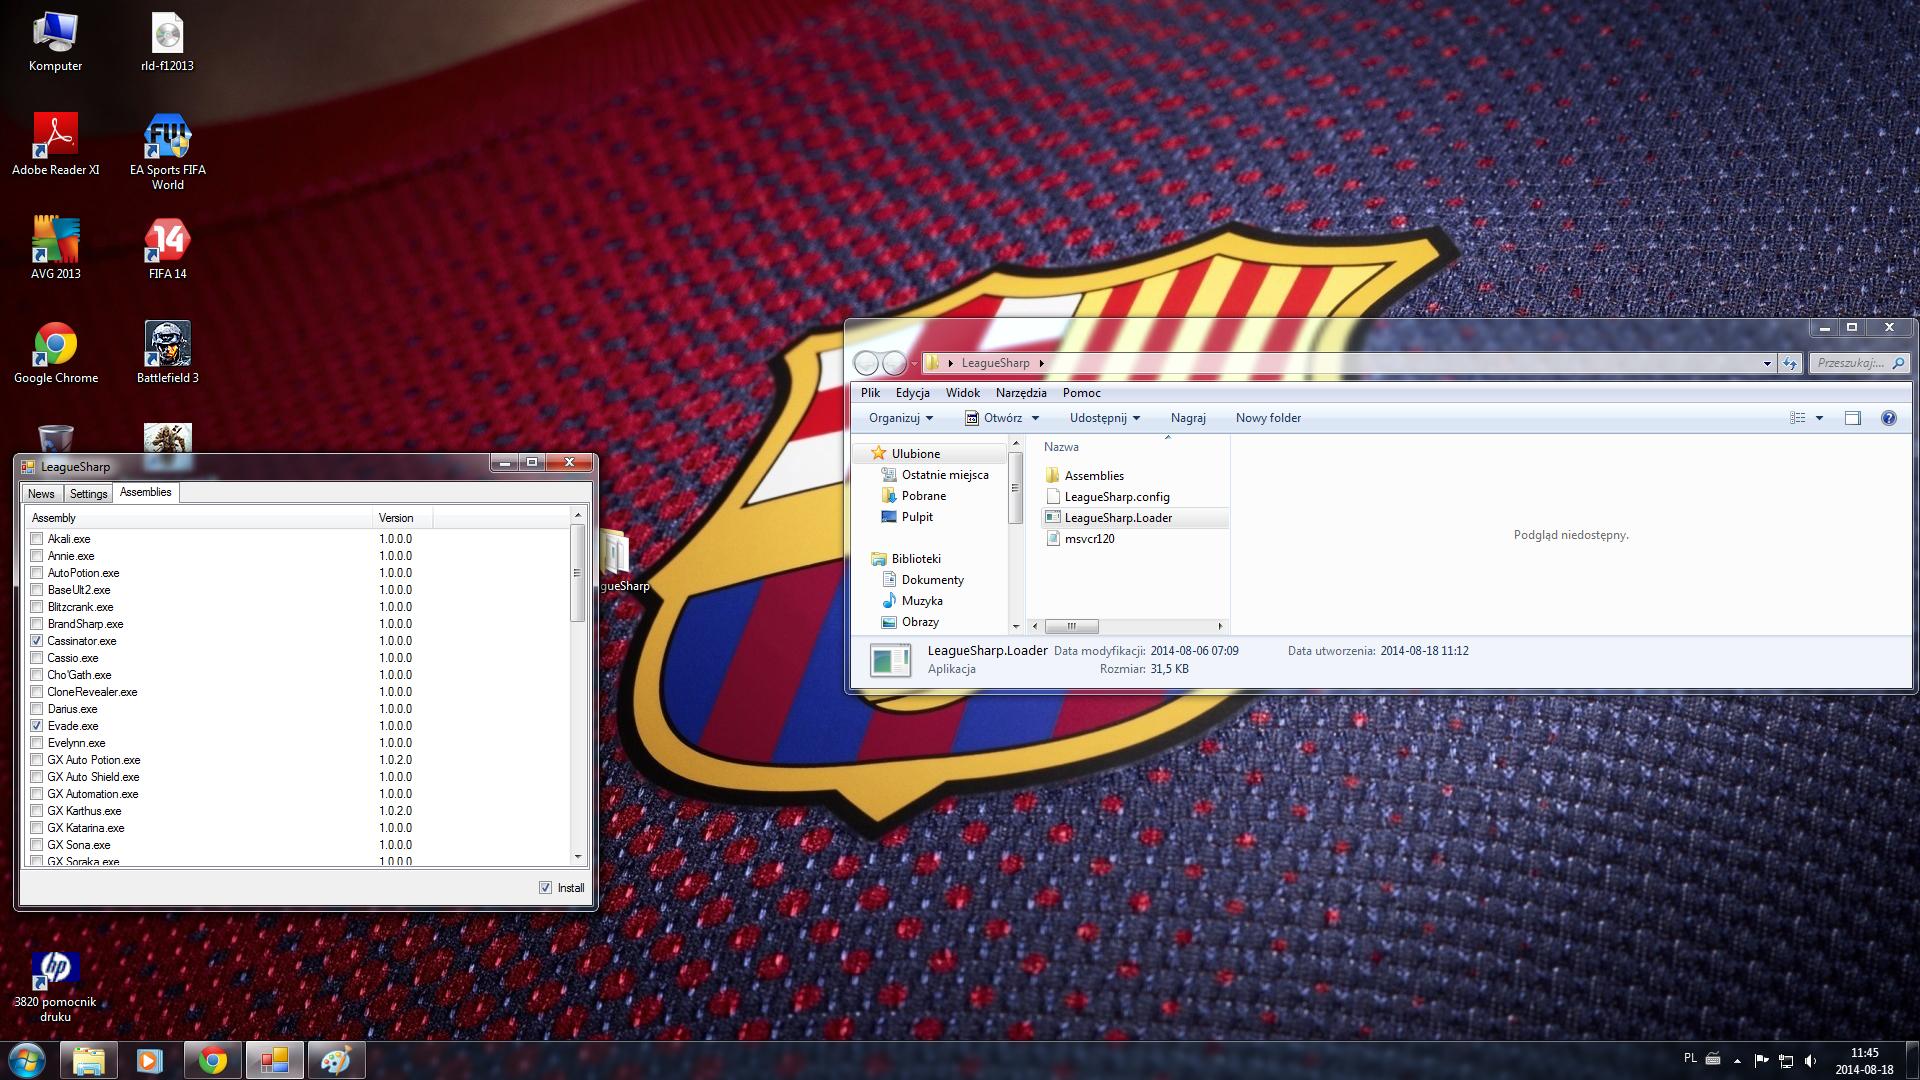Image resolution: width=1920 pixels, height=1080 pixels.
Task: Open the rld-f12013 disc image icon
Action: tap(167, 42)
